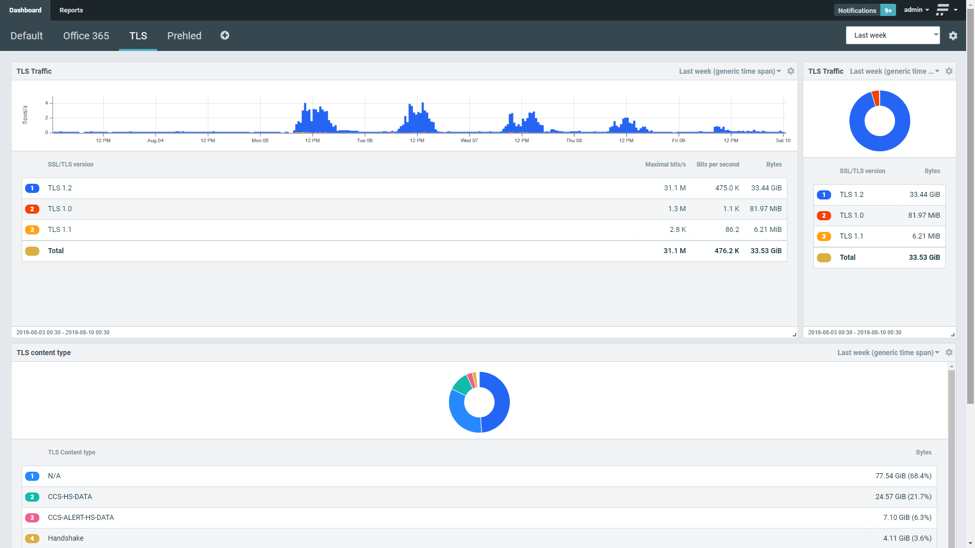Switch to the Prehled dashboard tab
This screenshot has height=548, width=975.
tap(184, 35)
